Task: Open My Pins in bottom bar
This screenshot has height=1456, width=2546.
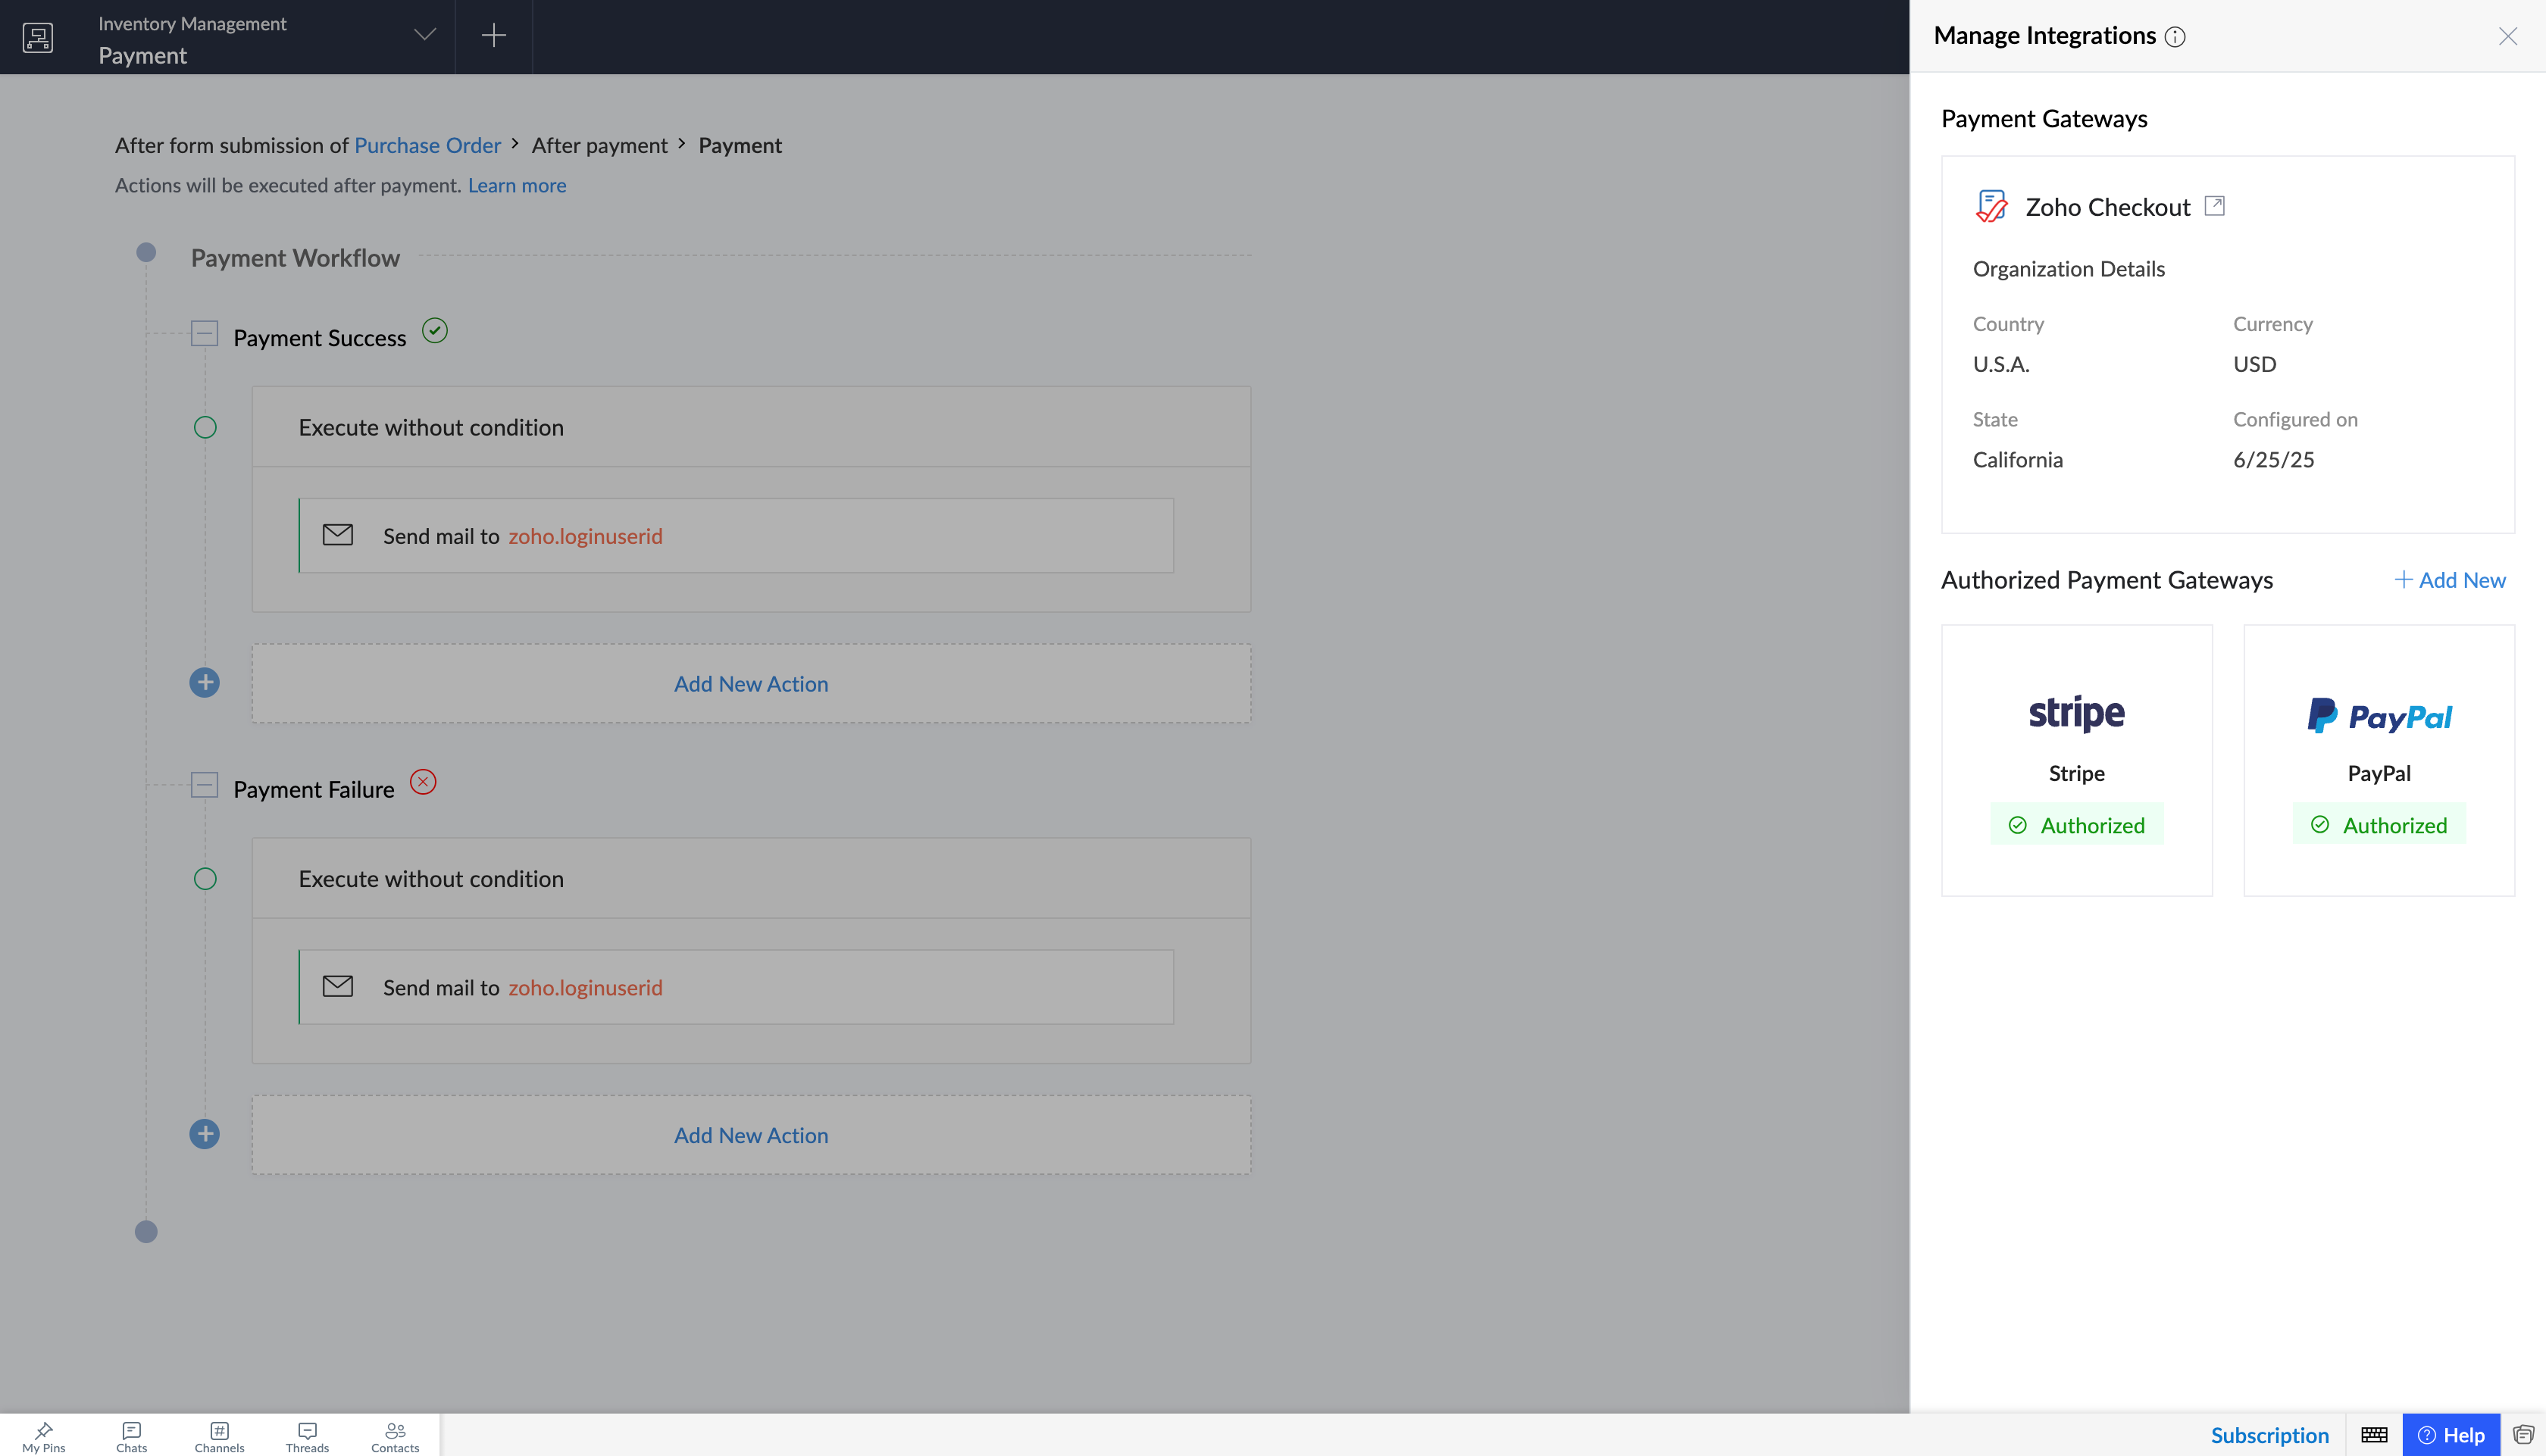Action: (x=44, y=1436)
